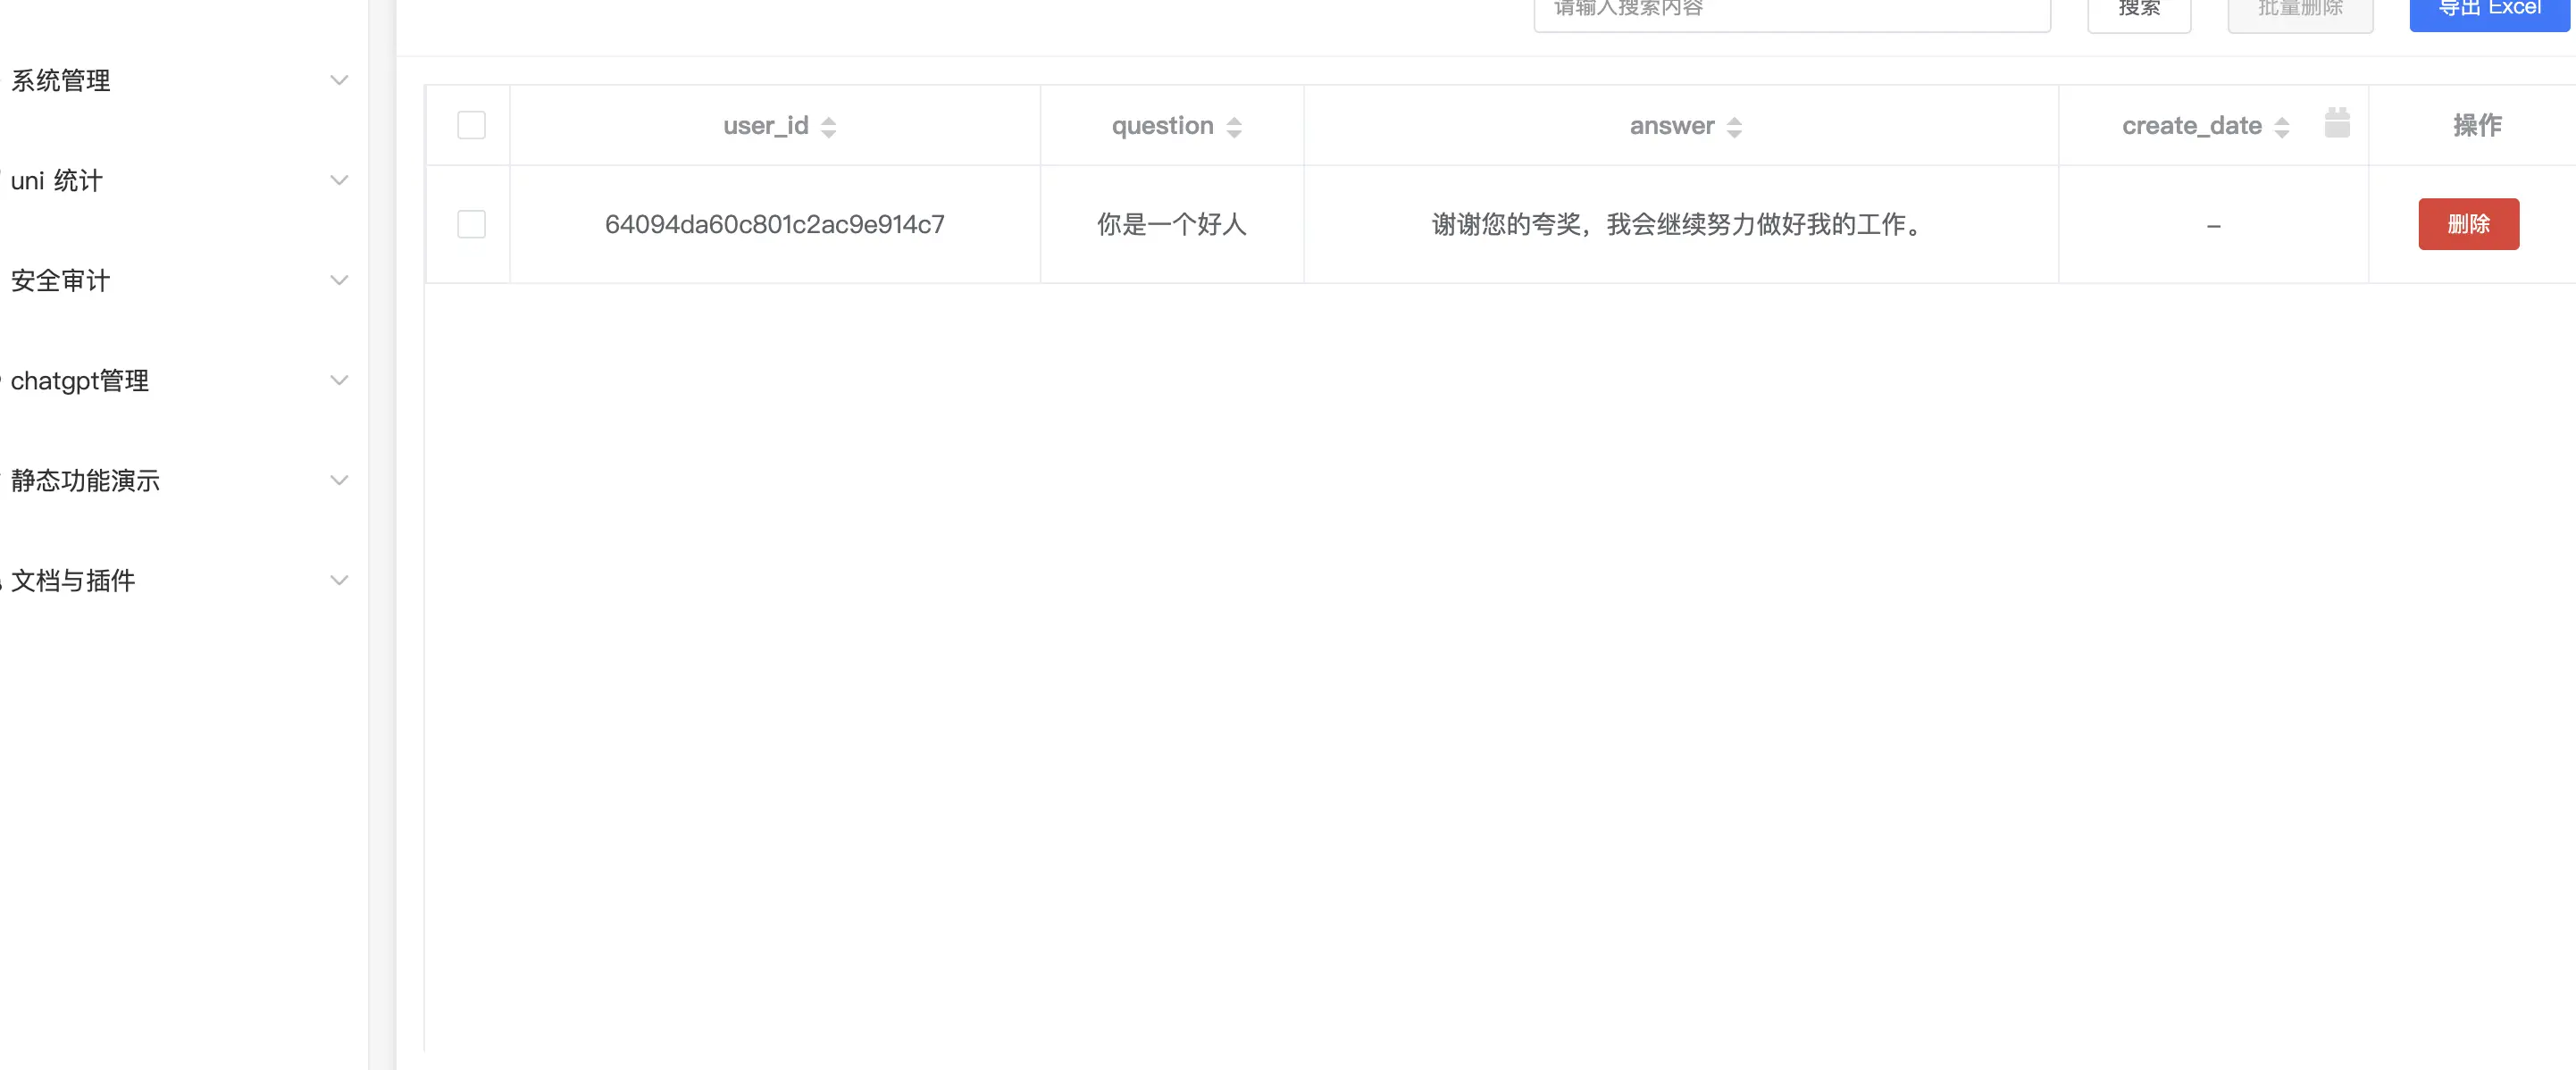This screenshot has height=1070, width=2576.
Task: Expand the uni 统计 menu chevron
Action: point(339,180)
